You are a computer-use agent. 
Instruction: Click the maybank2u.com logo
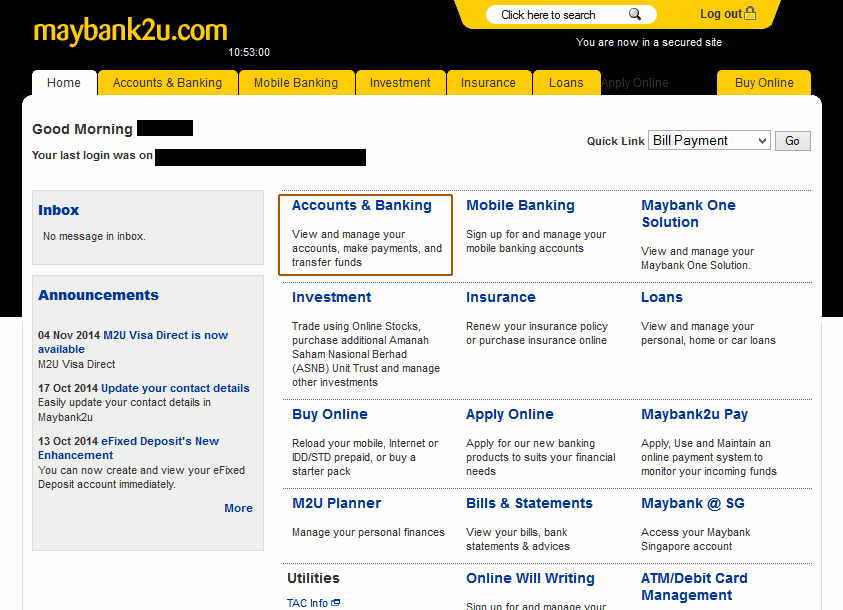pos(131,31)
